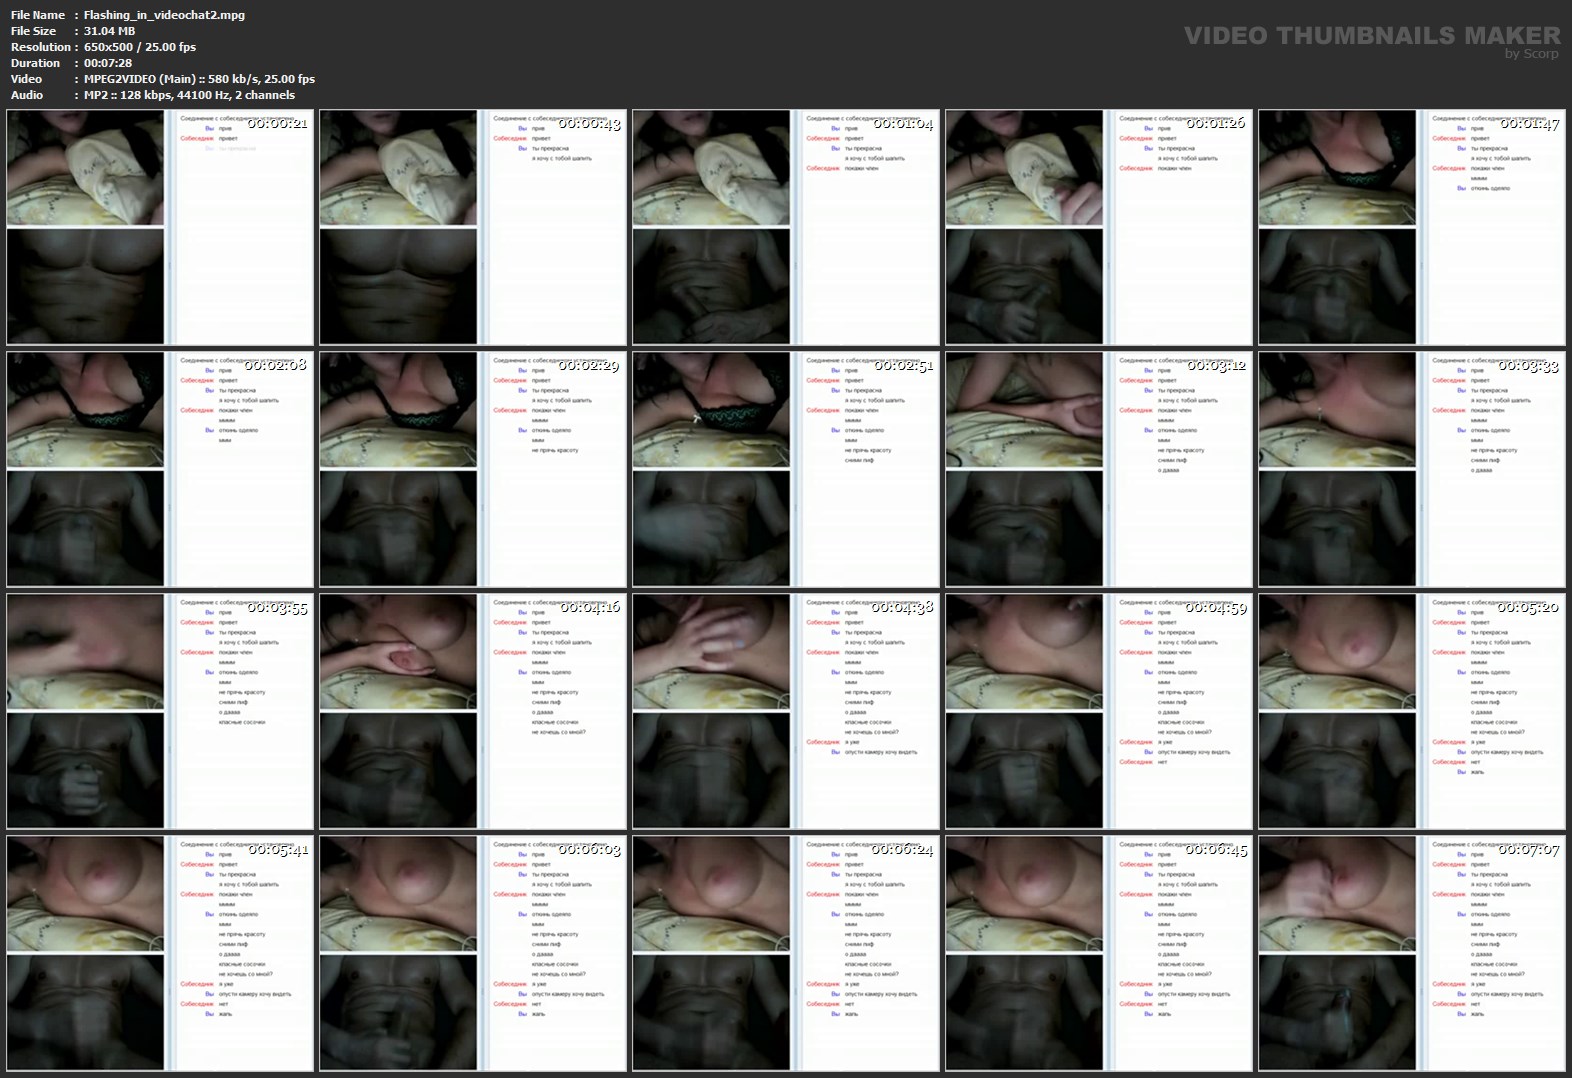Click the Duration value 00:07:28
The height and width of the screenshot is (1078, 1572).
tap(108, 63)
